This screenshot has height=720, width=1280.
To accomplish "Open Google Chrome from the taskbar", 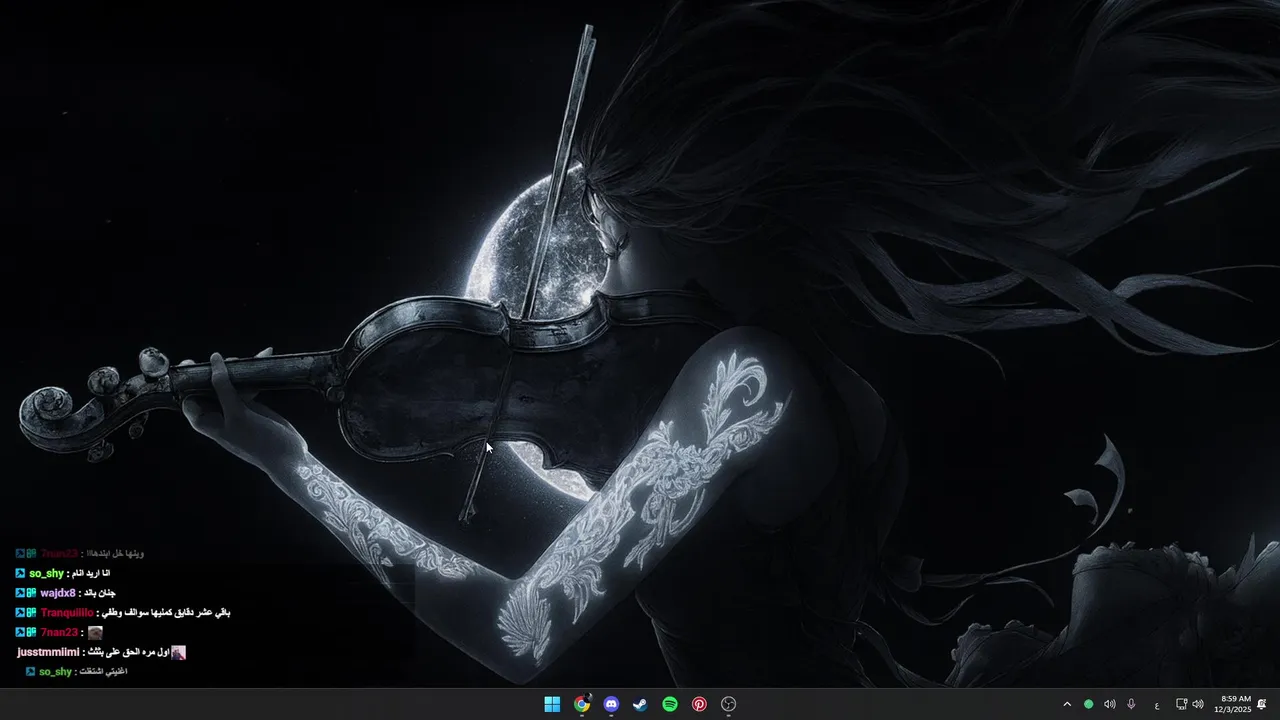I will coord(581,704).
